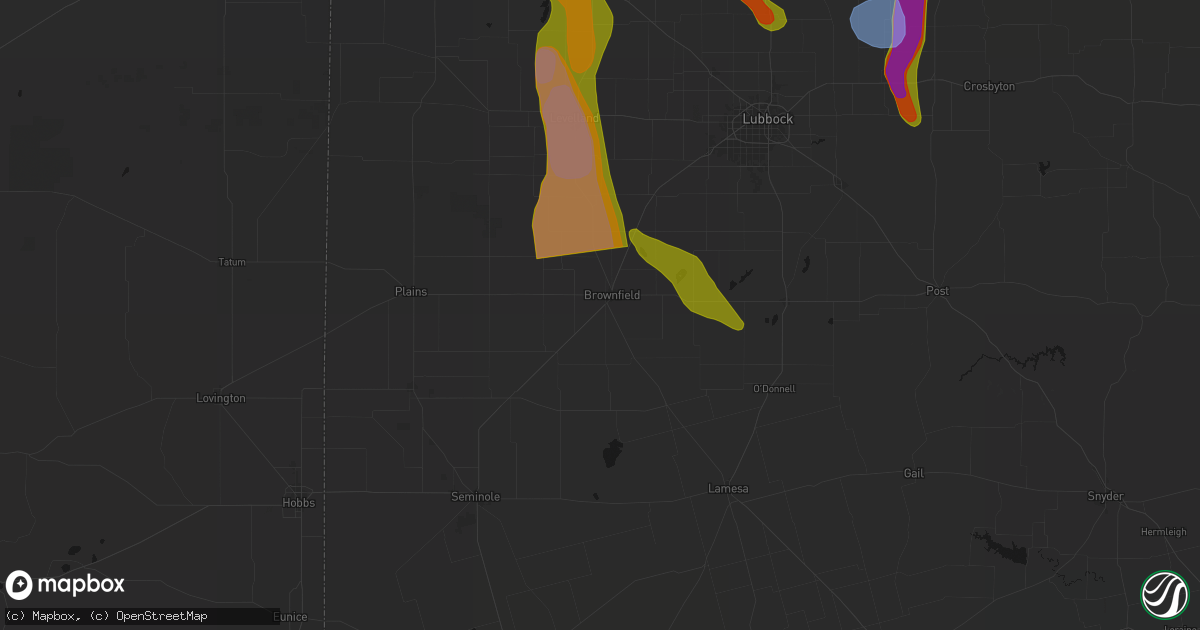Screen dimensions: 1200x630
Task: Click the Gail label
Action: pos(913,473)
